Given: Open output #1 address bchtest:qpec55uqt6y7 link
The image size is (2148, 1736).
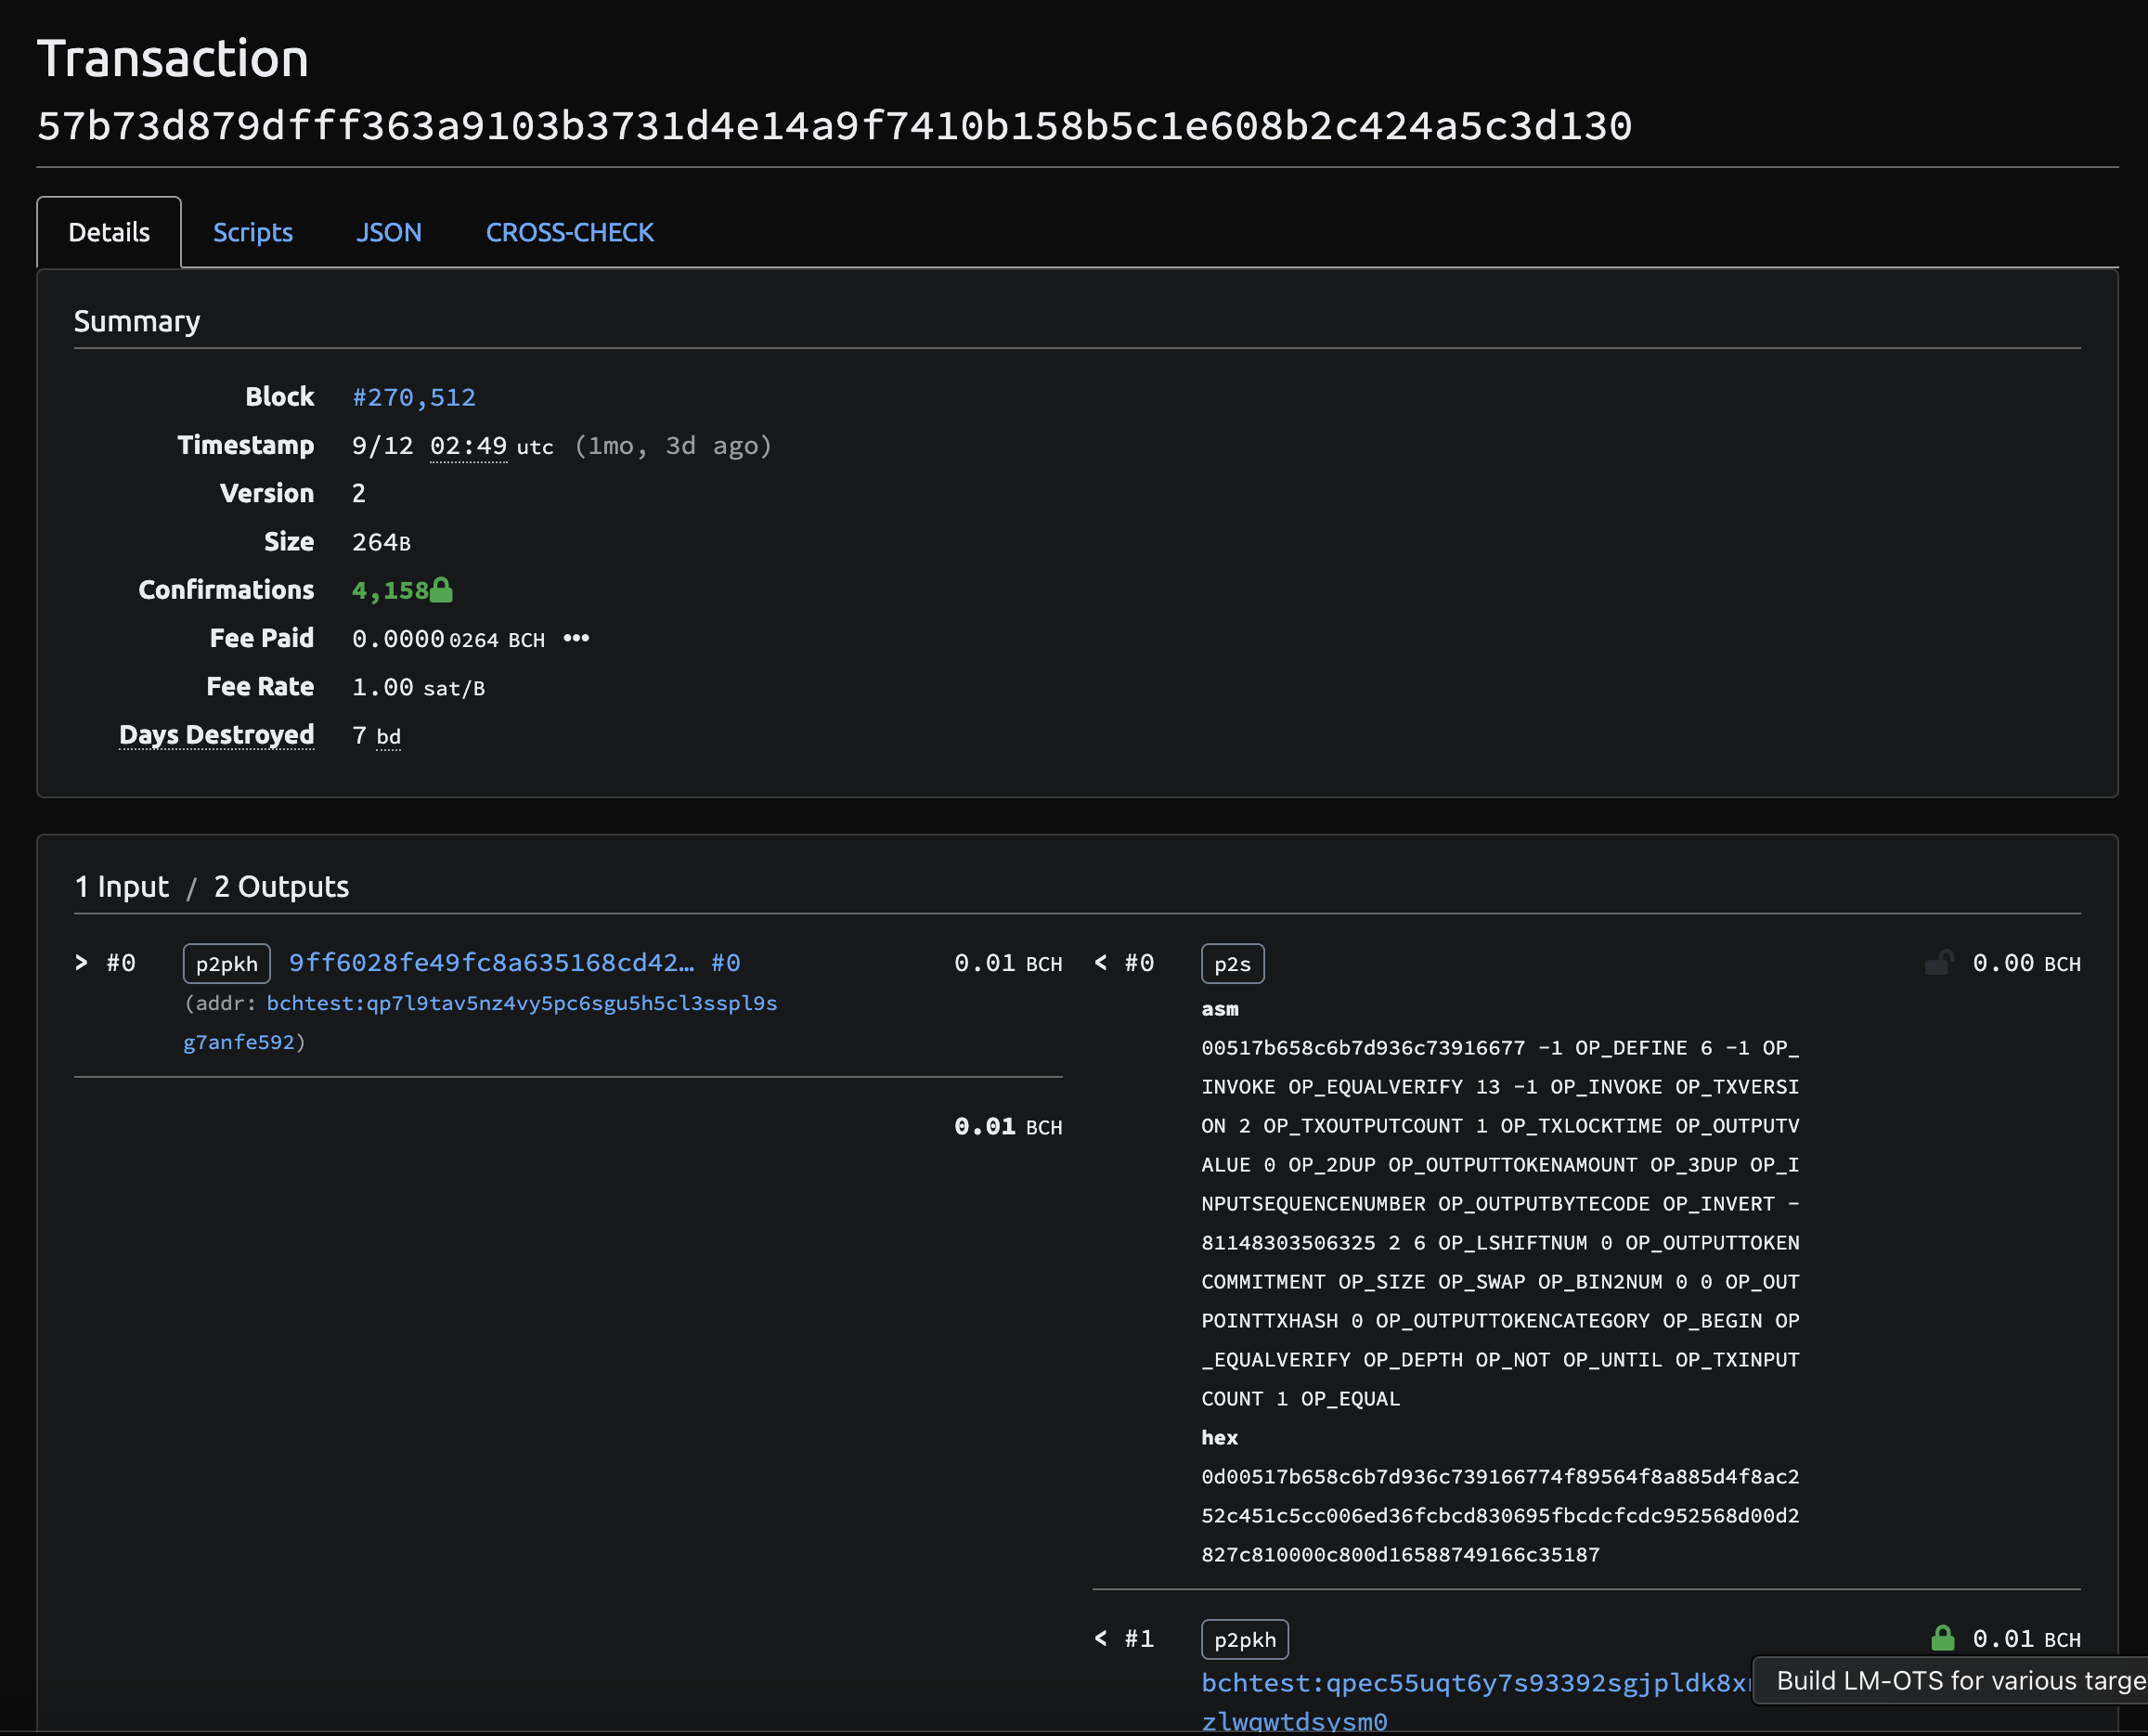Looking at the screenshot, I should pos(1474,1683).
